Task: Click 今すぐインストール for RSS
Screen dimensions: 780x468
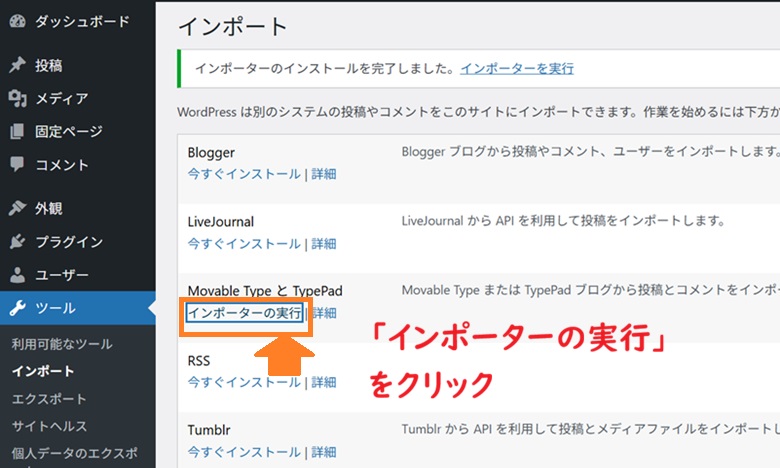Action: (244, 382)
